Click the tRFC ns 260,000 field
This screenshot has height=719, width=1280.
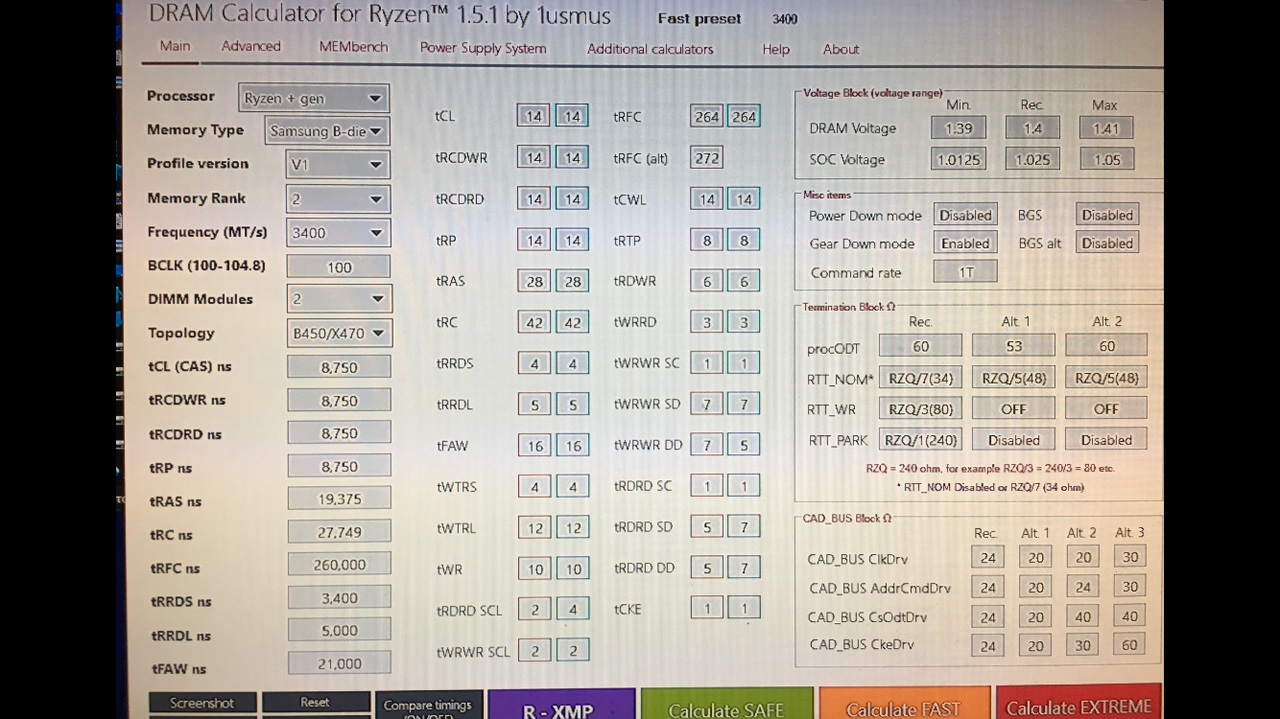click(340, 565)
